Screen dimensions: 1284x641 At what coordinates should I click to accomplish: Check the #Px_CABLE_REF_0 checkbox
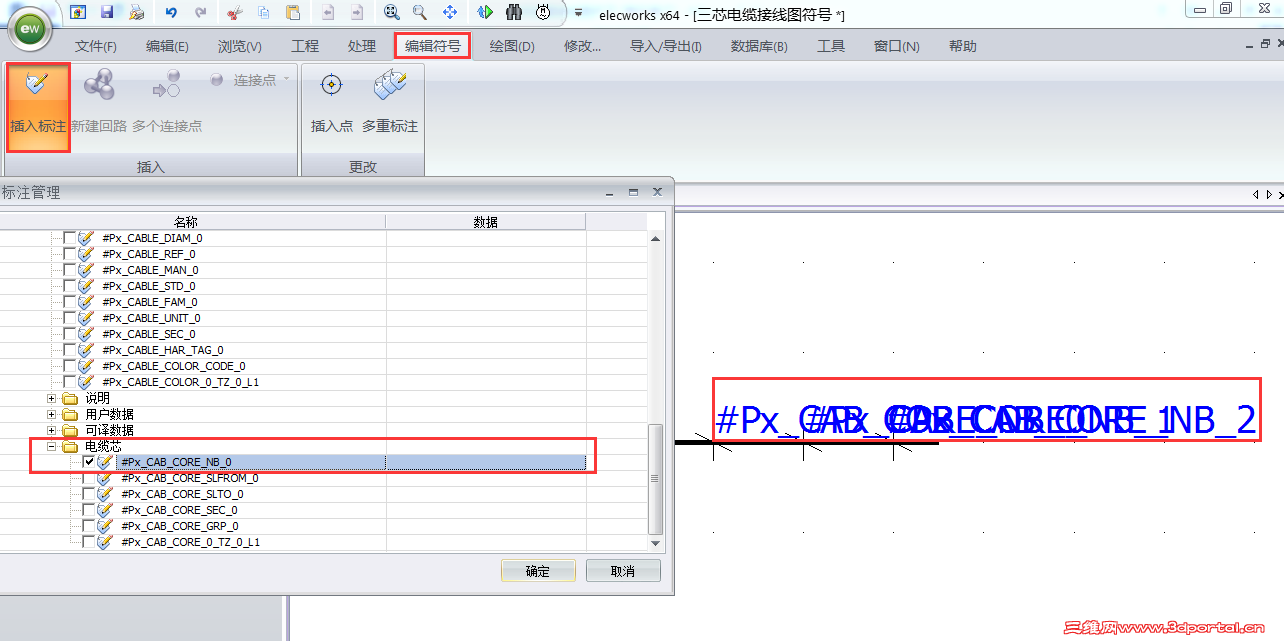tap(69, 254)
